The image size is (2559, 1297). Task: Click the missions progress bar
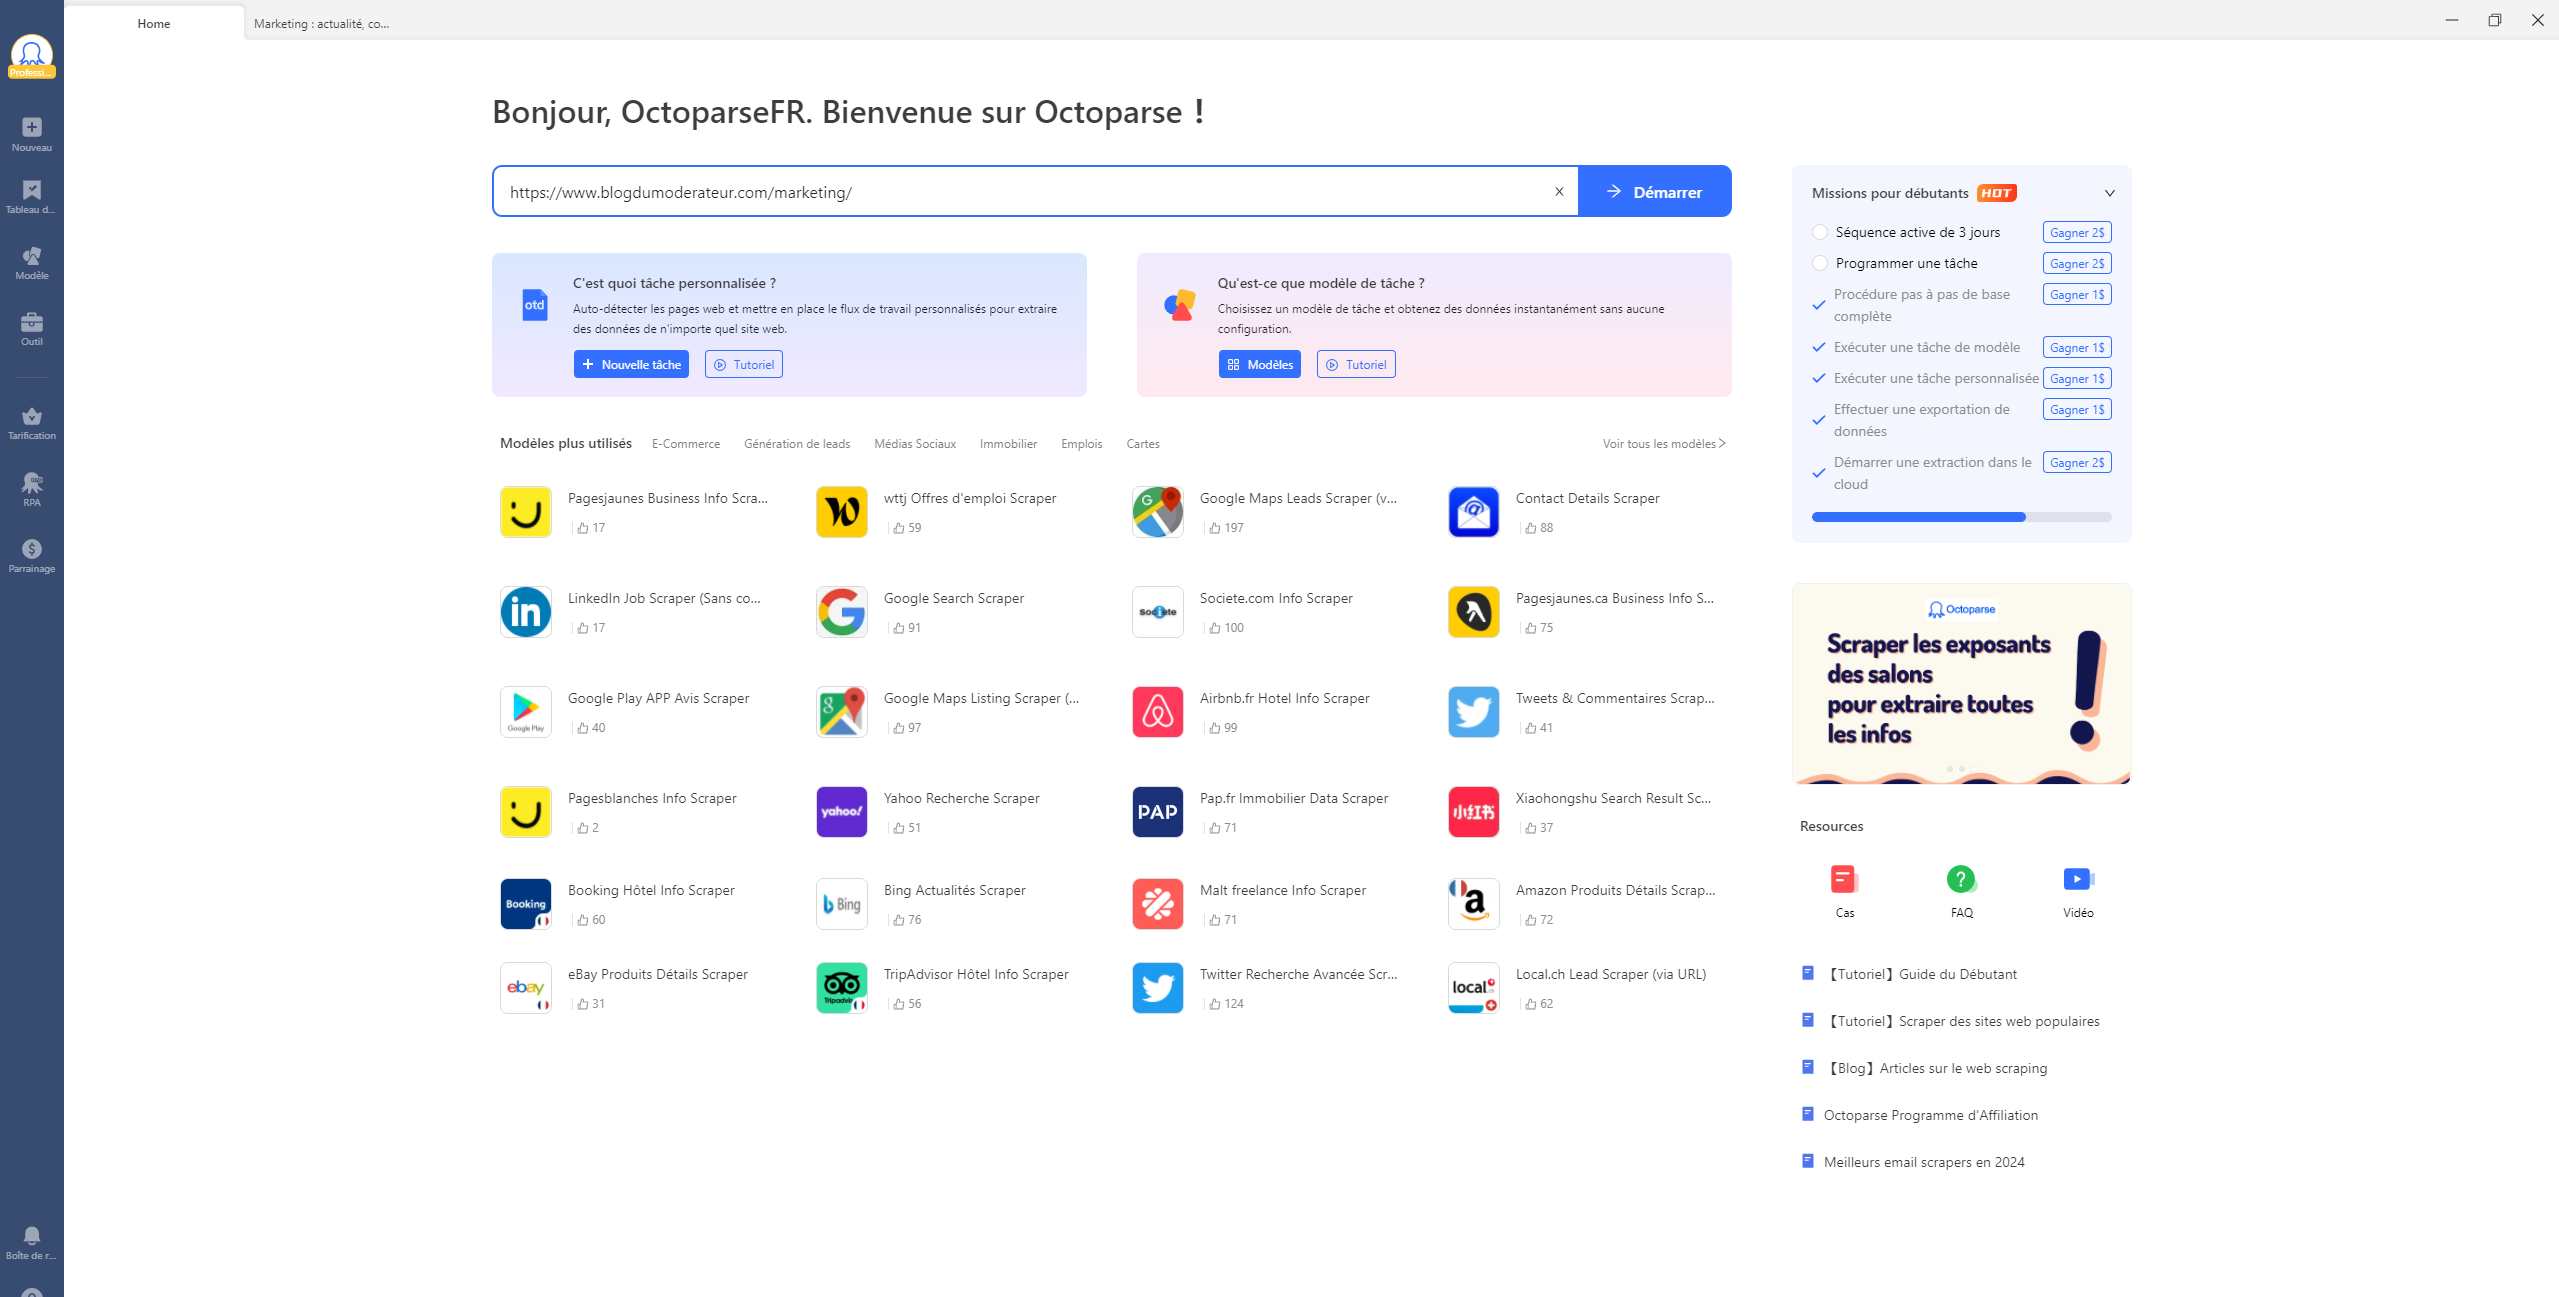1961,517
